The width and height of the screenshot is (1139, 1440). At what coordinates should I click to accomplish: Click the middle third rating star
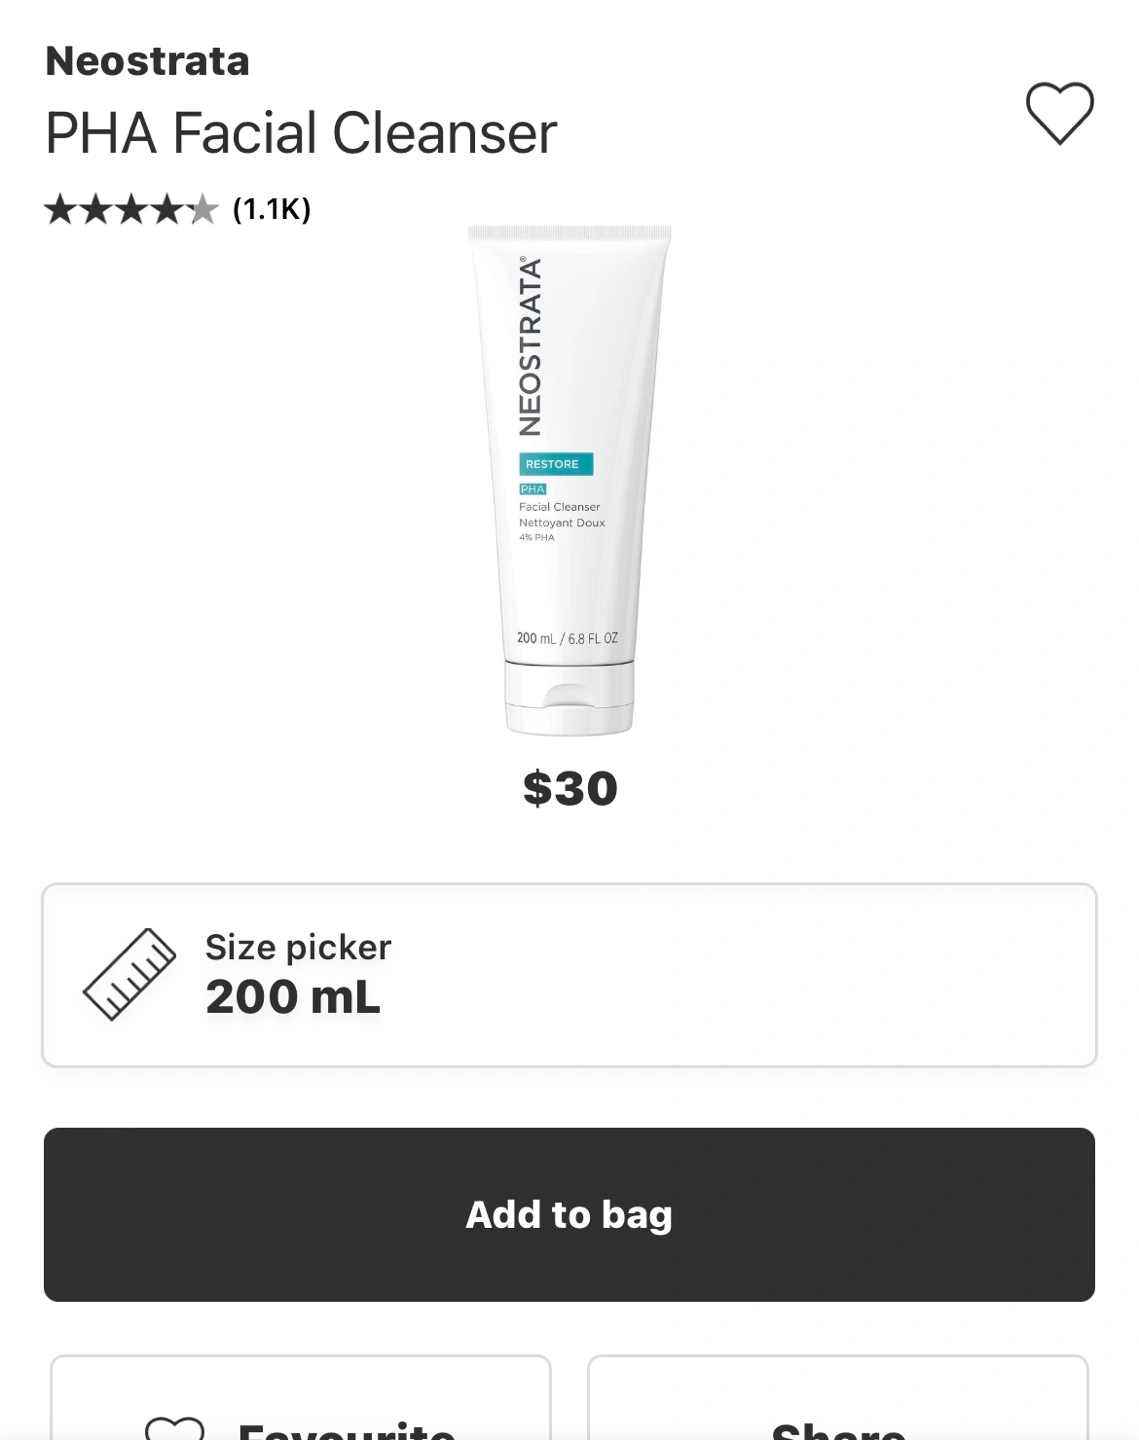[x=131, y=209]
